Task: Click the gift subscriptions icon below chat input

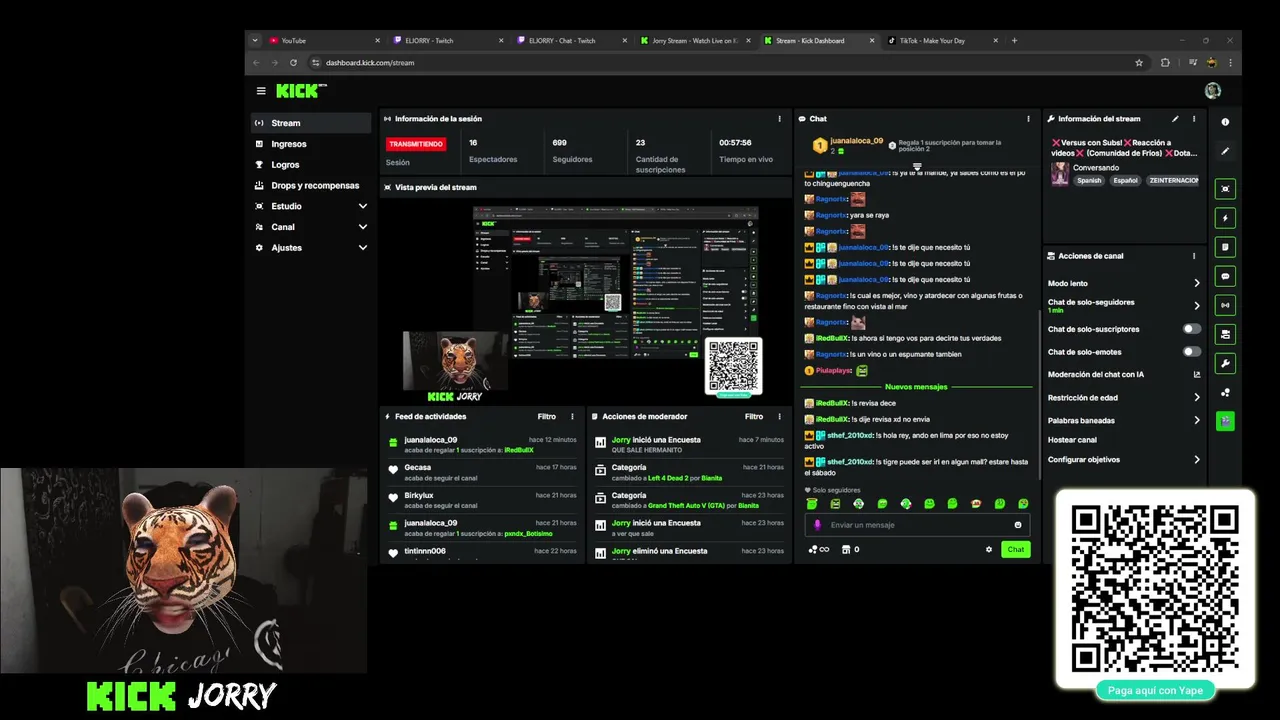Action: coord(846,549)
